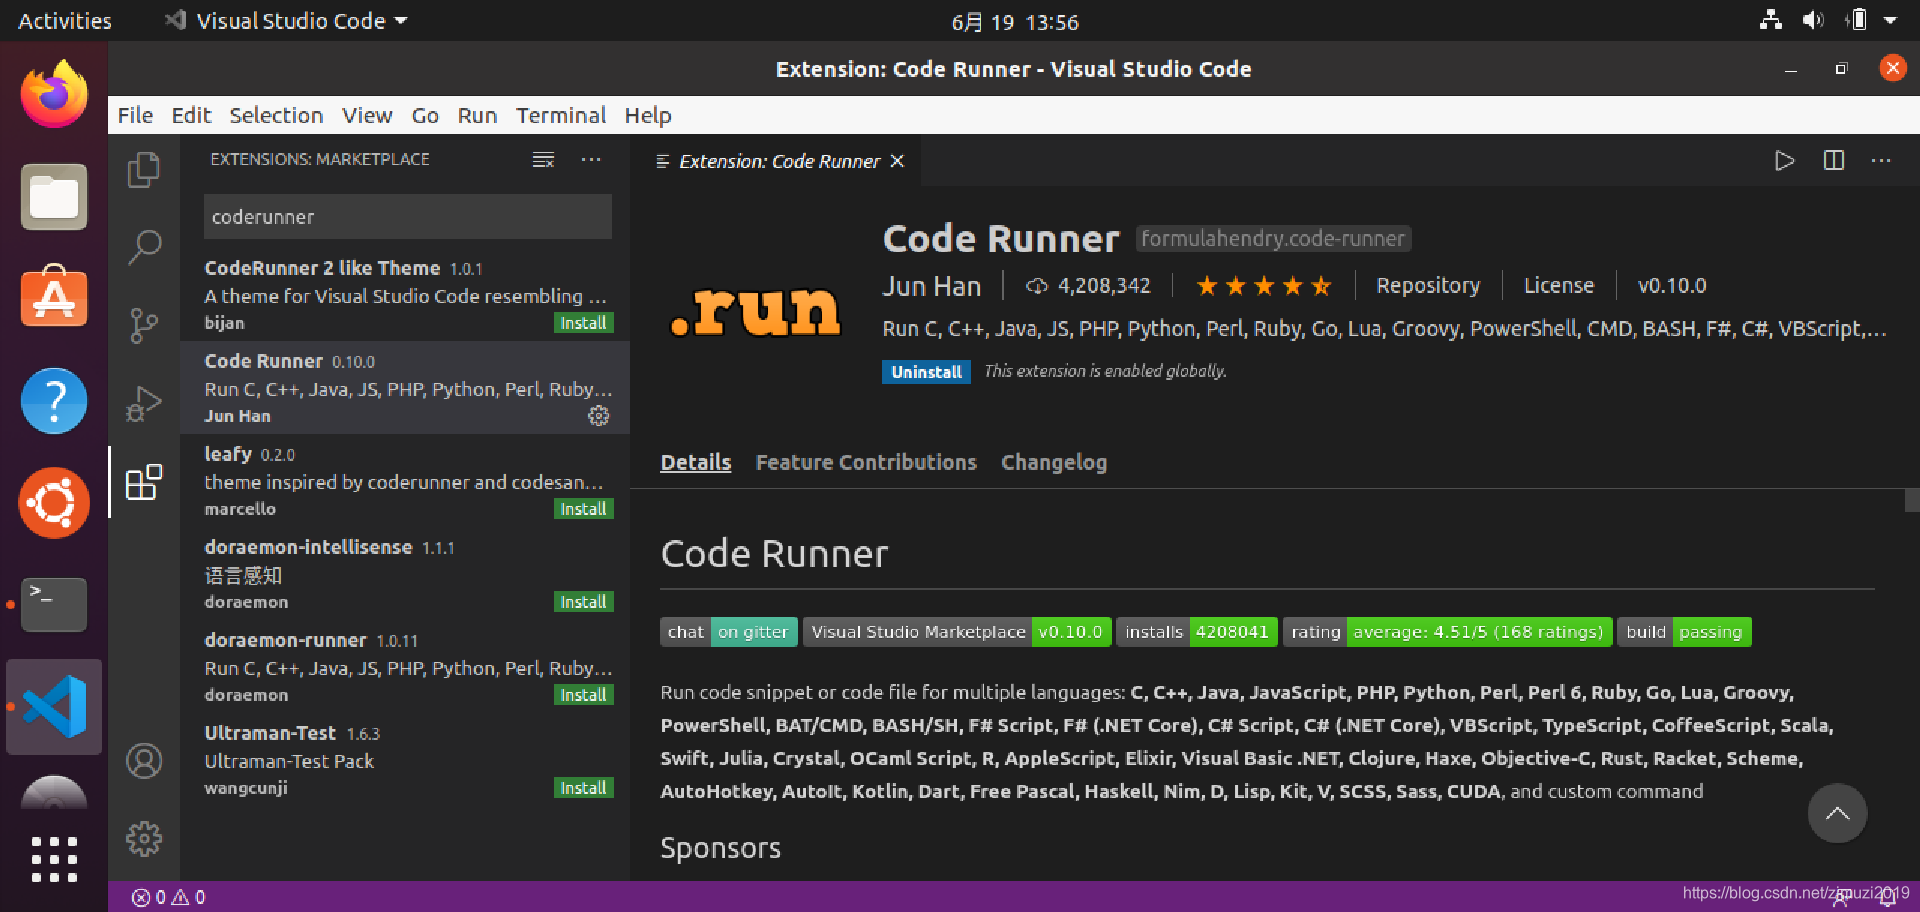Select the Extension: Code Runner editor tab
The image size is (1920, 912).
pos(777,161)
